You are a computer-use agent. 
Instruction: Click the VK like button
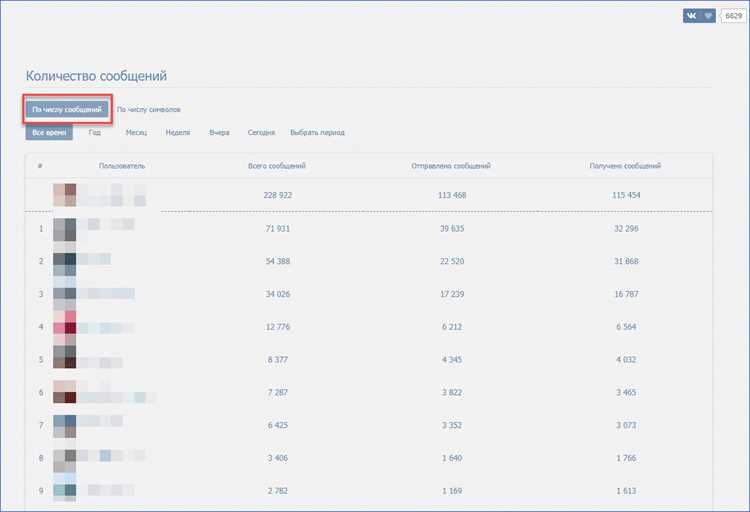click(699, 16)
